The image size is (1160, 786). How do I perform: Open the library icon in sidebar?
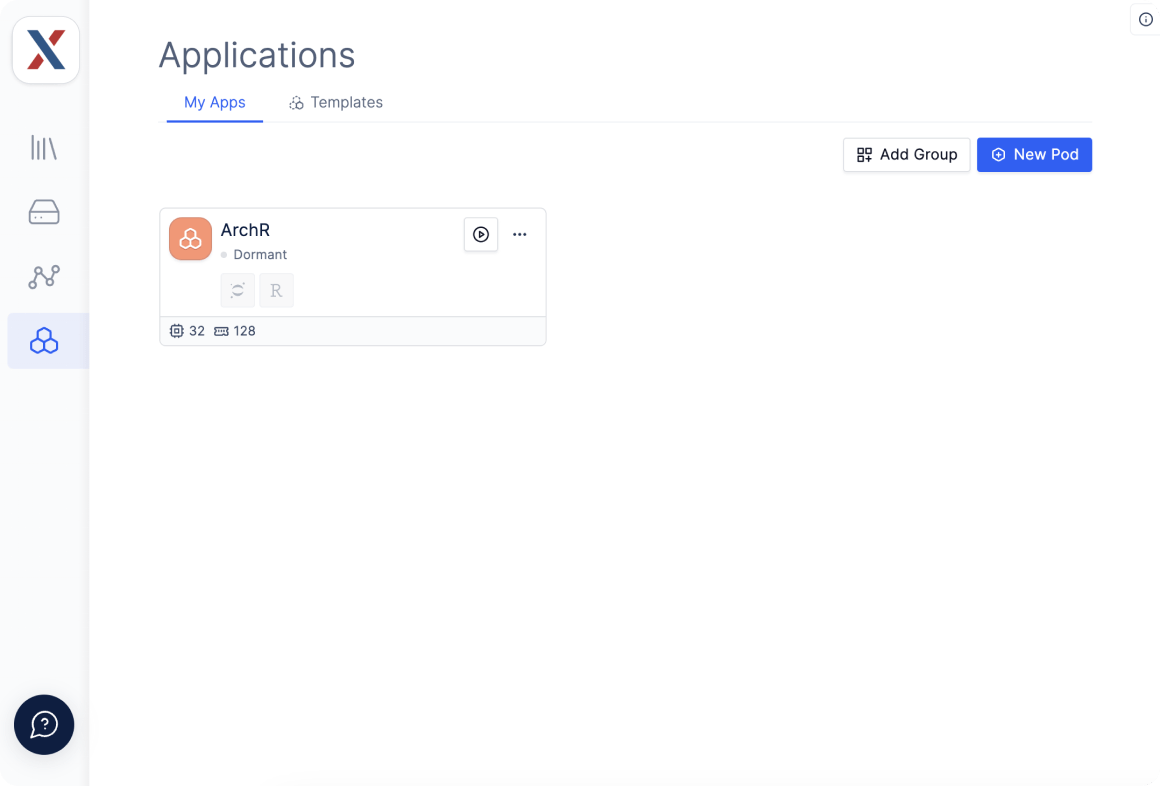coord(44,147)
